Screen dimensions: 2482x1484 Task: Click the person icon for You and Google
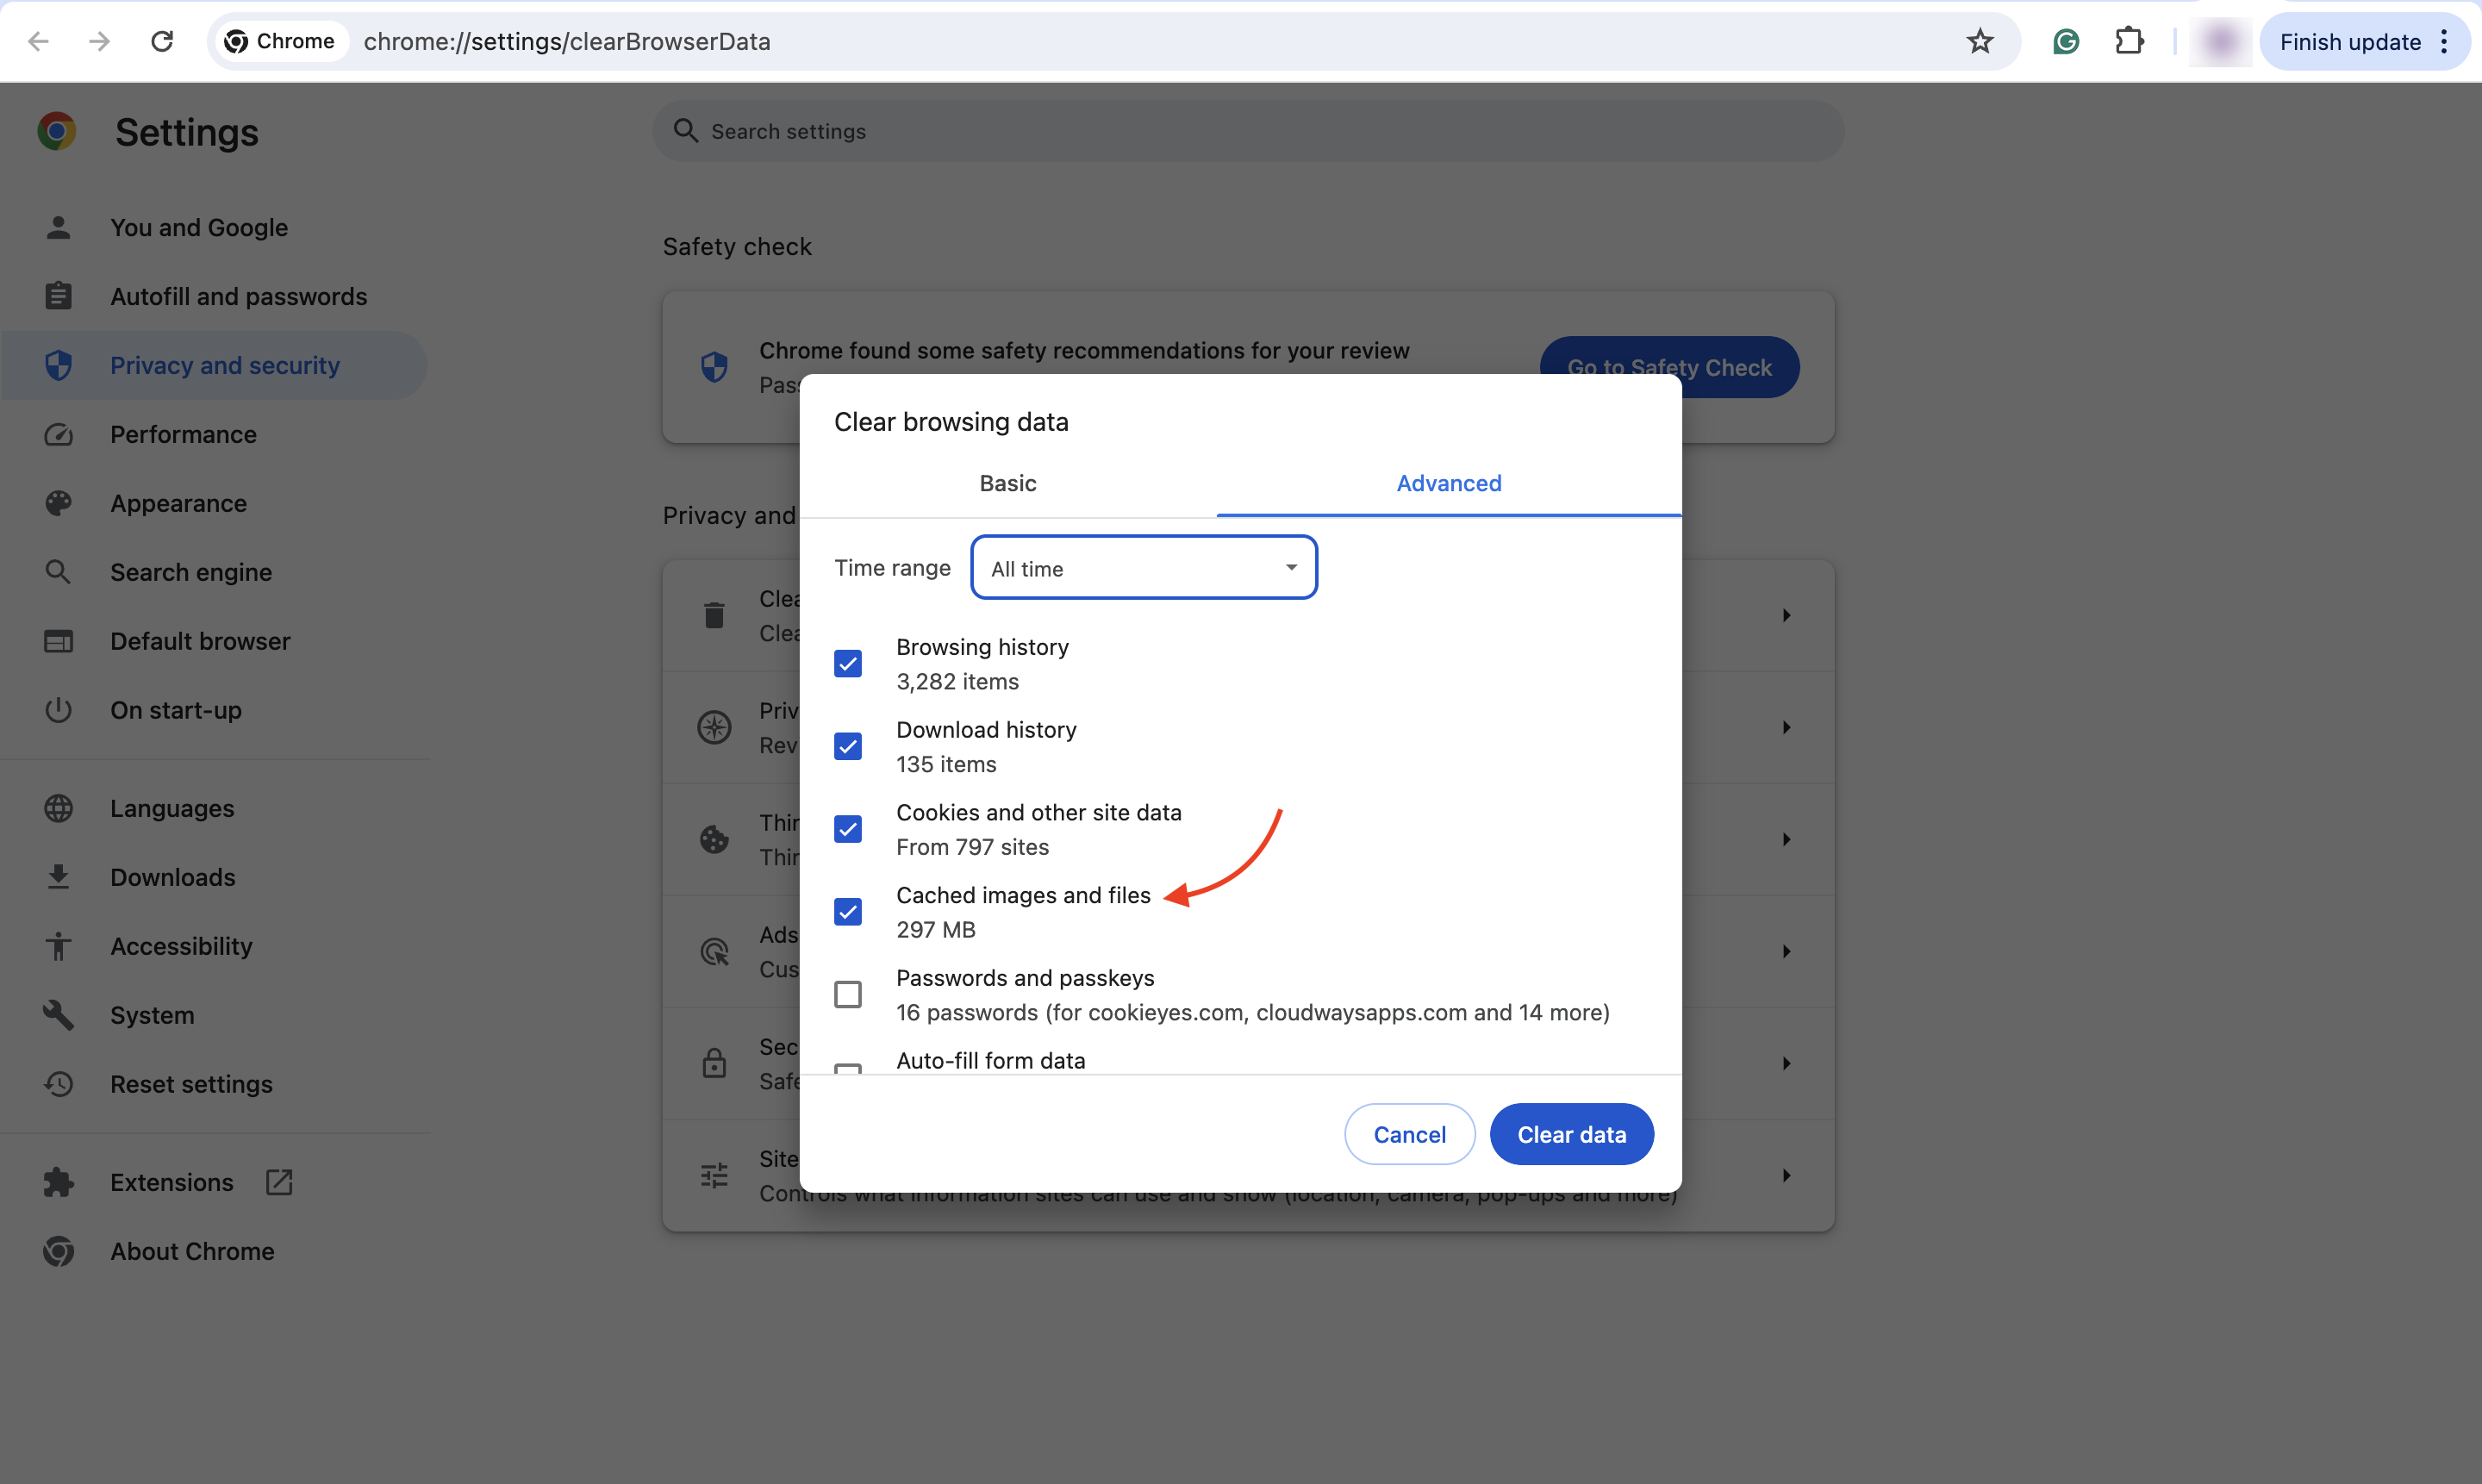[x=58, y=227]
